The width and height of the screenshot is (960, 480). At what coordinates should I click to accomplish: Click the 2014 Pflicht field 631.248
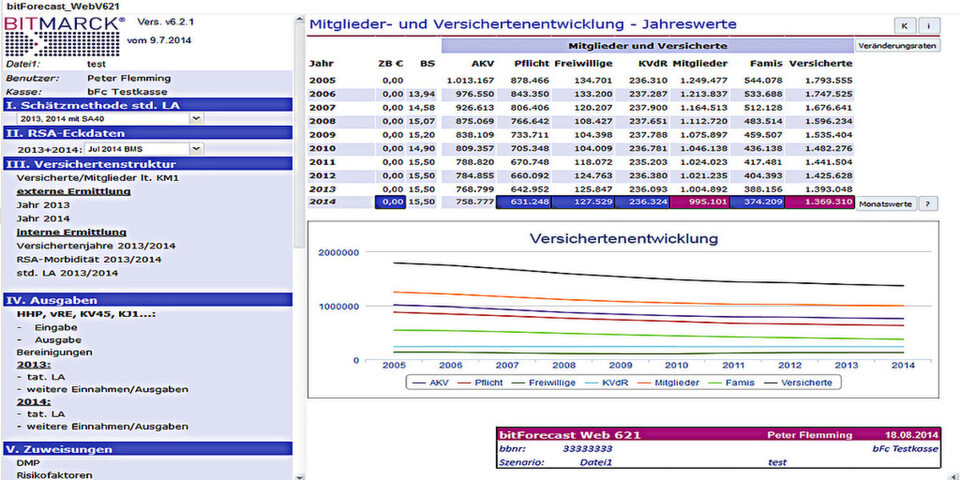pos(523,203)
